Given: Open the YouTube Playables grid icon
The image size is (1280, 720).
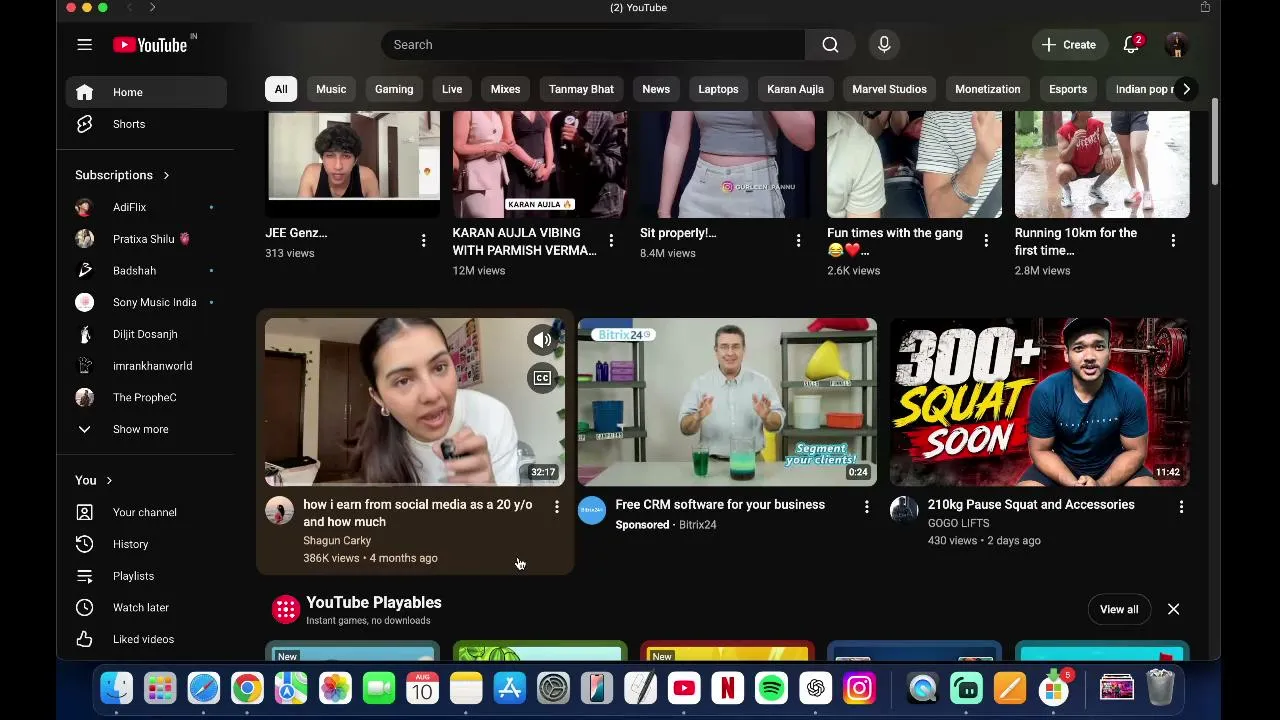Looking at the screenshot, I should tap(286, 609).
